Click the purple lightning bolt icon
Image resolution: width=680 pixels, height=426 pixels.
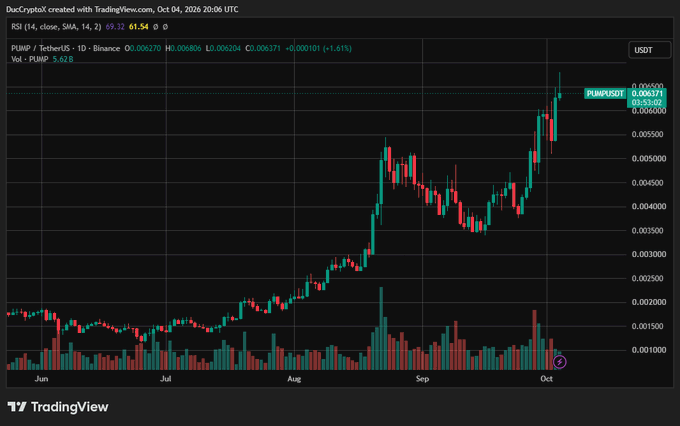[x=559, y=362]
